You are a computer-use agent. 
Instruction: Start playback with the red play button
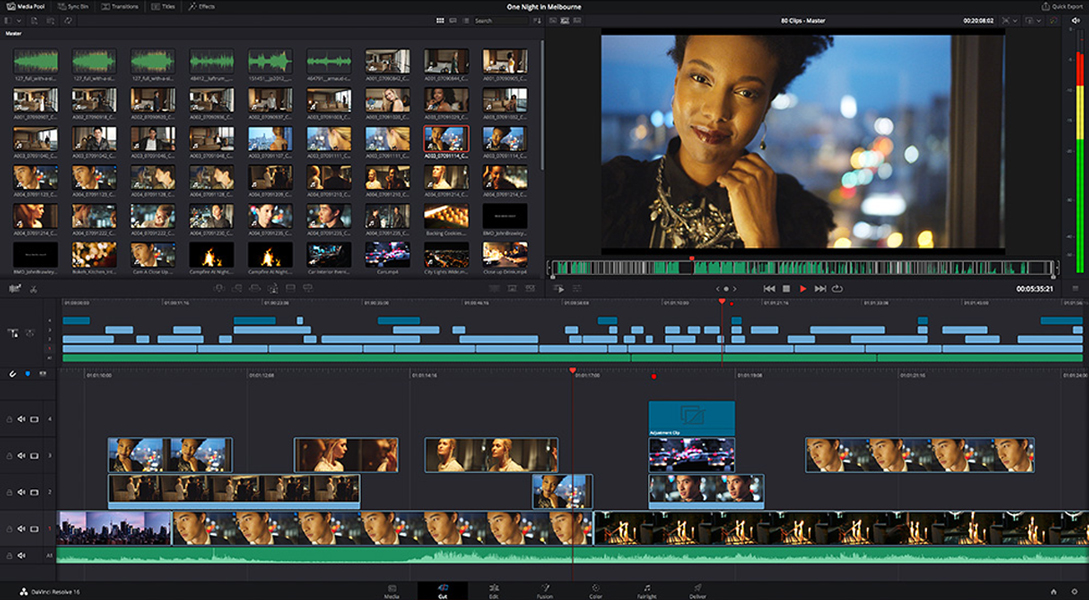coord(803,288)
